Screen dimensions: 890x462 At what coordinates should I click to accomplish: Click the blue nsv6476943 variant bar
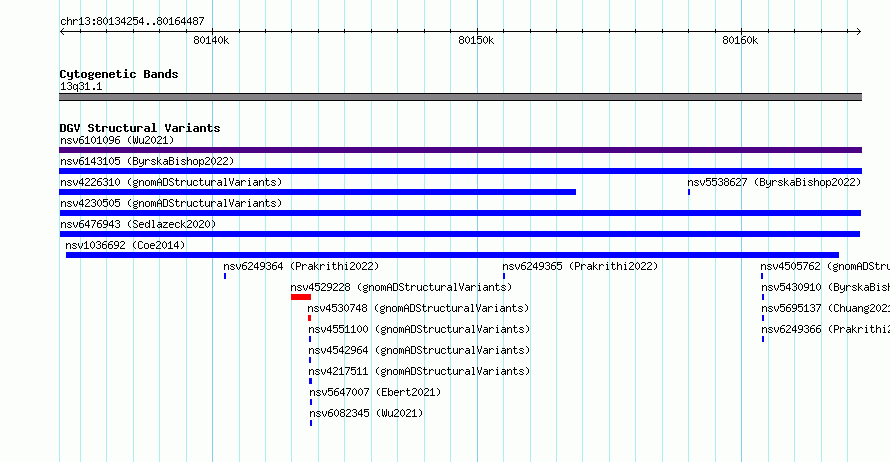pos(459,234)
